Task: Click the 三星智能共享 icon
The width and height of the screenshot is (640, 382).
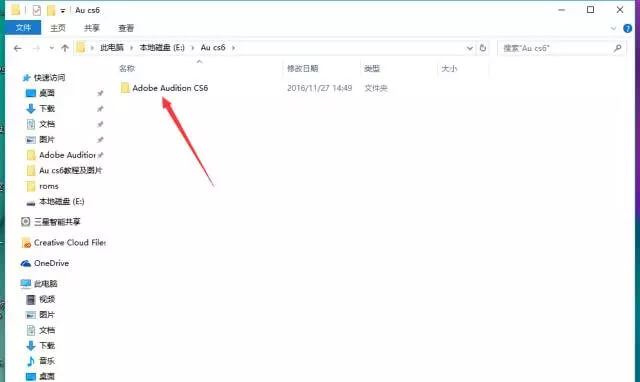Action: point(26,222)
